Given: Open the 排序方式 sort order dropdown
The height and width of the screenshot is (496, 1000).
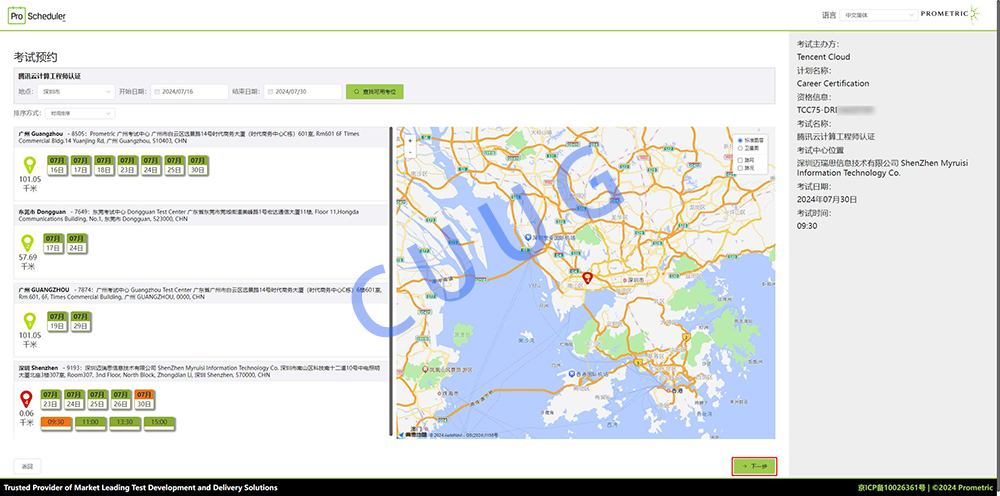Looking at the screenshot, I should click(x=80, y=113).
